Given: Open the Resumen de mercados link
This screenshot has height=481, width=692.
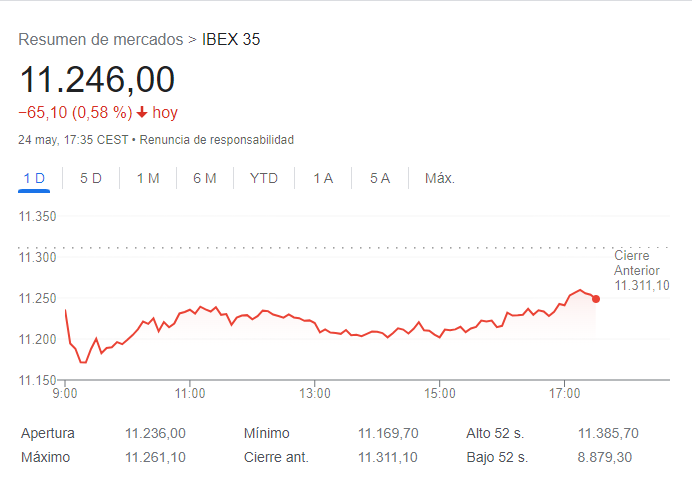Looking at the screenshot, I should click(x=101, y=40).
